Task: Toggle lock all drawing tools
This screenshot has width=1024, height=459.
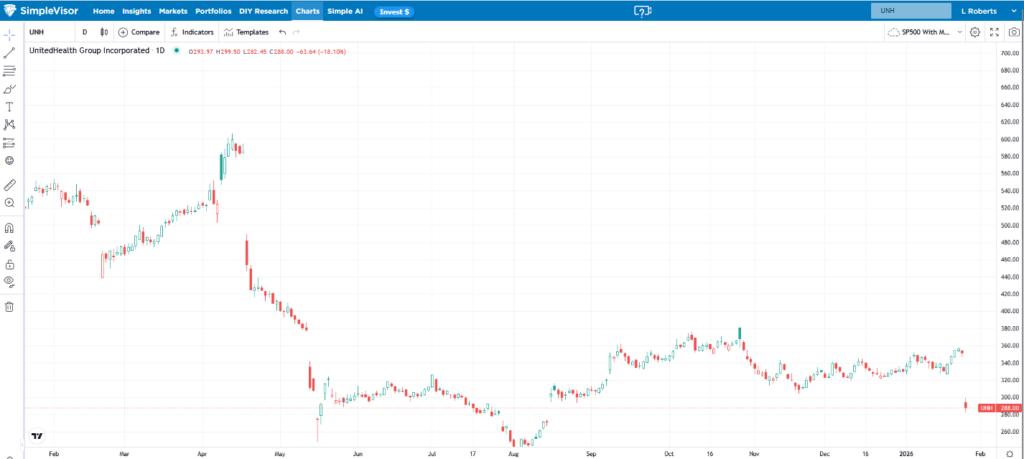Action: coord(10,264)
